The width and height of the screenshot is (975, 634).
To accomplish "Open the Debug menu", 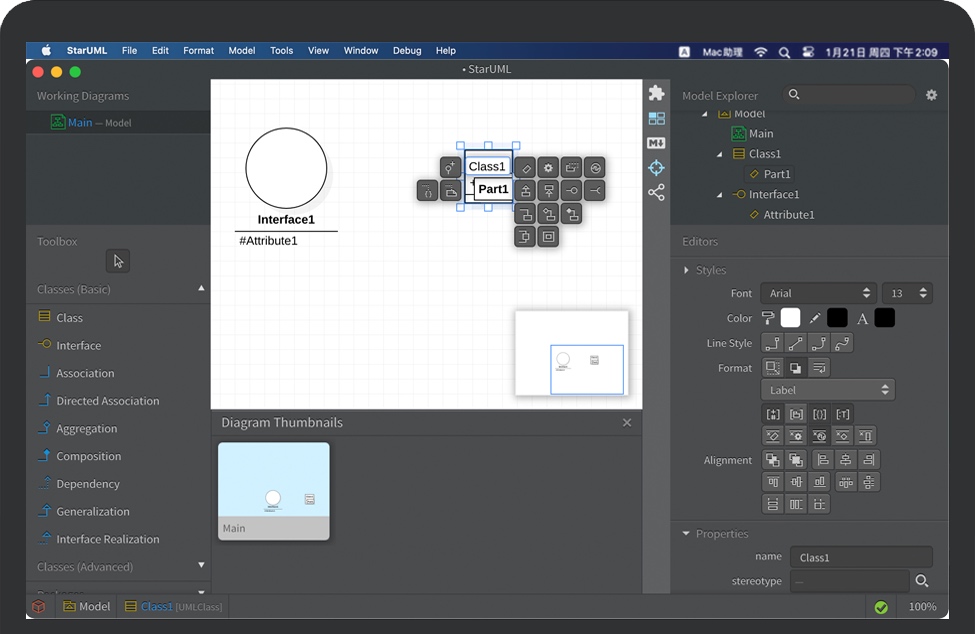I will coord(406,50).
